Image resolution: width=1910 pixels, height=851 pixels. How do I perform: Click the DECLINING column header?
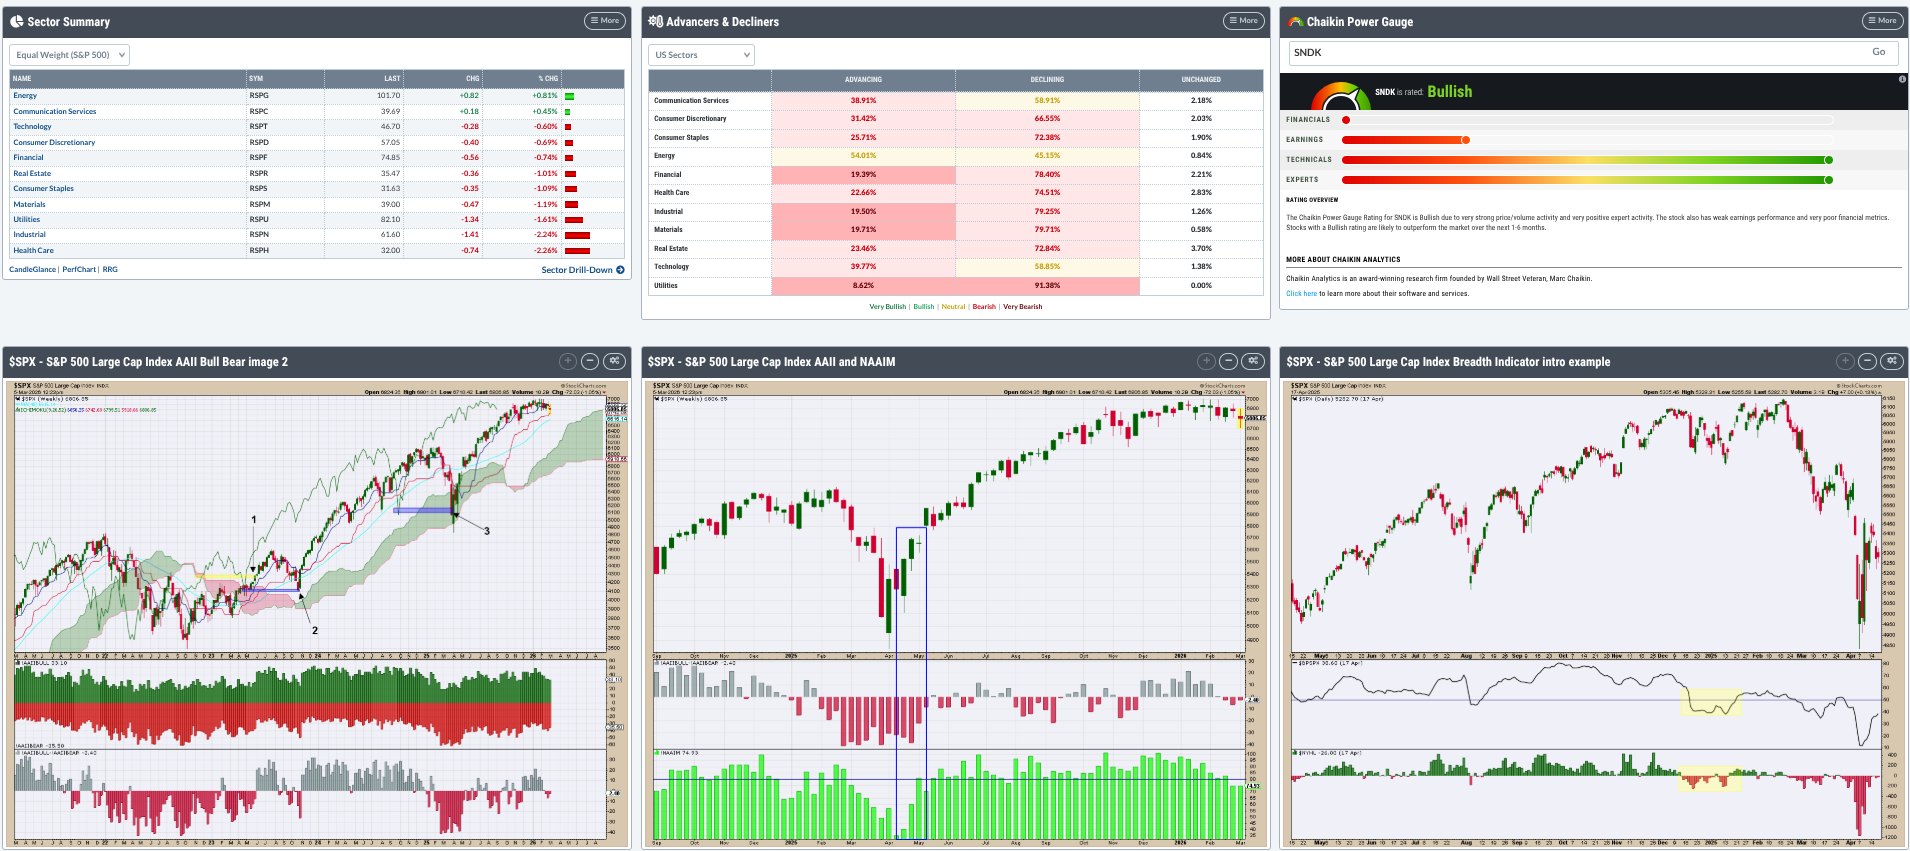[1047, 80]
